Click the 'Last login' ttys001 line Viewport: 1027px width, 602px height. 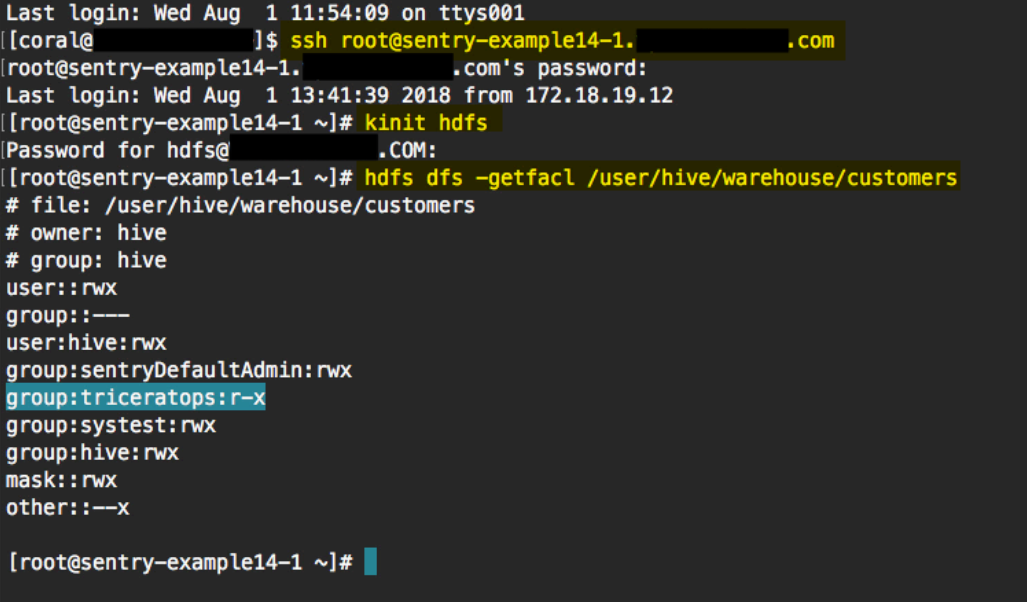coord(264,14)
